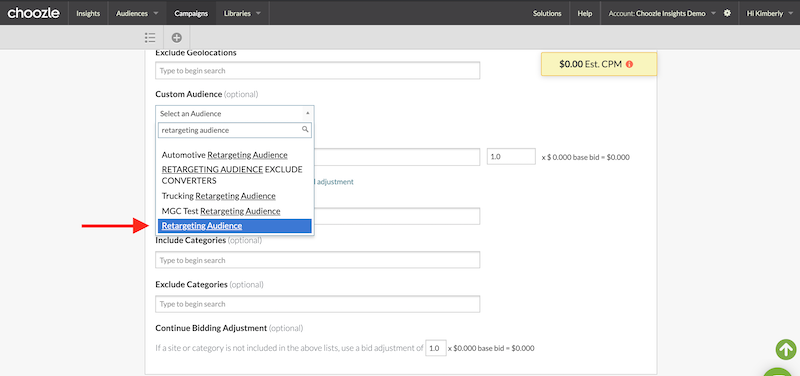Click the Include Categories search field
800x376 pixels.
coord(317,260)
